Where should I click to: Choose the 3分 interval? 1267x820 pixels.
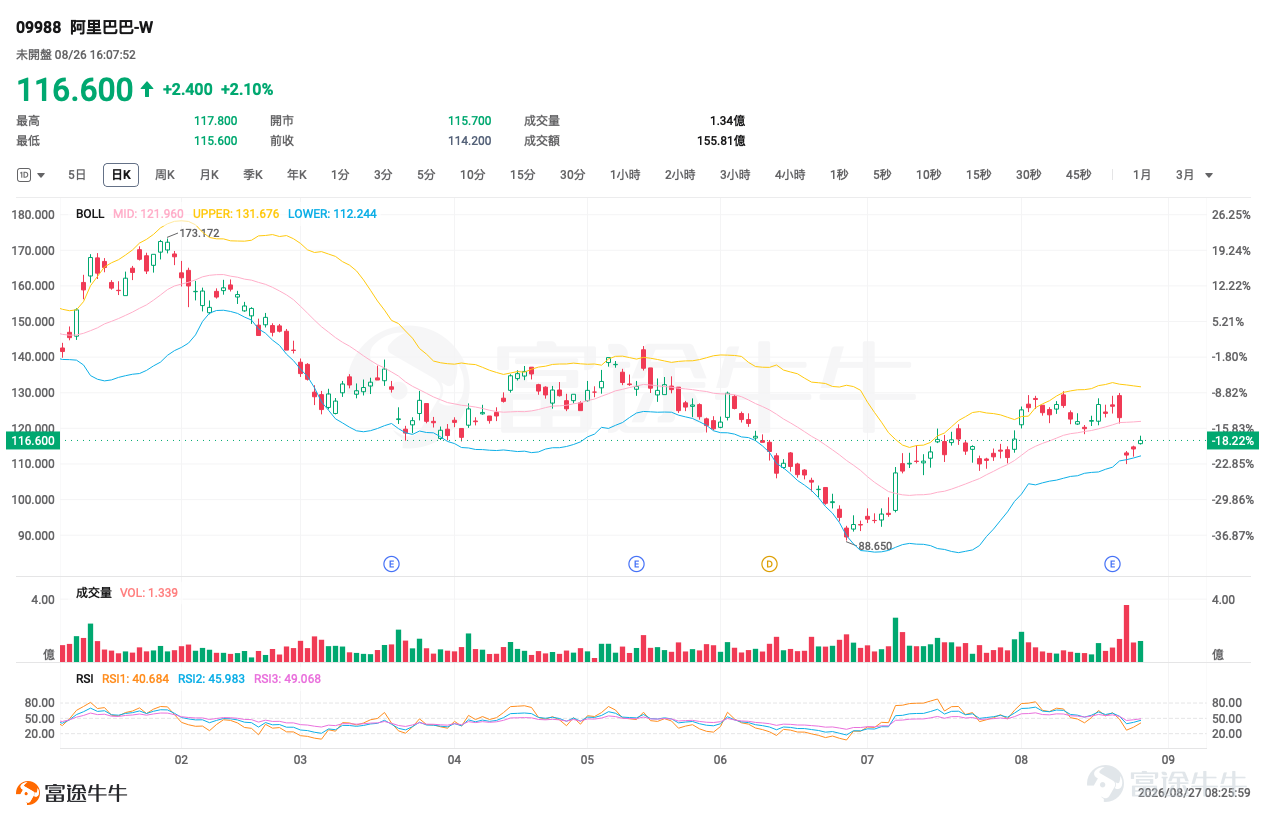[383, 175]
